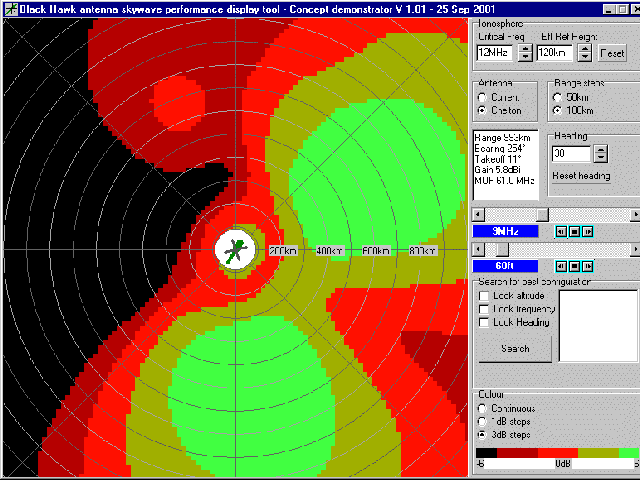
Task: Maximize the Black Hawk antenna window
Action: tap(622, 9)
